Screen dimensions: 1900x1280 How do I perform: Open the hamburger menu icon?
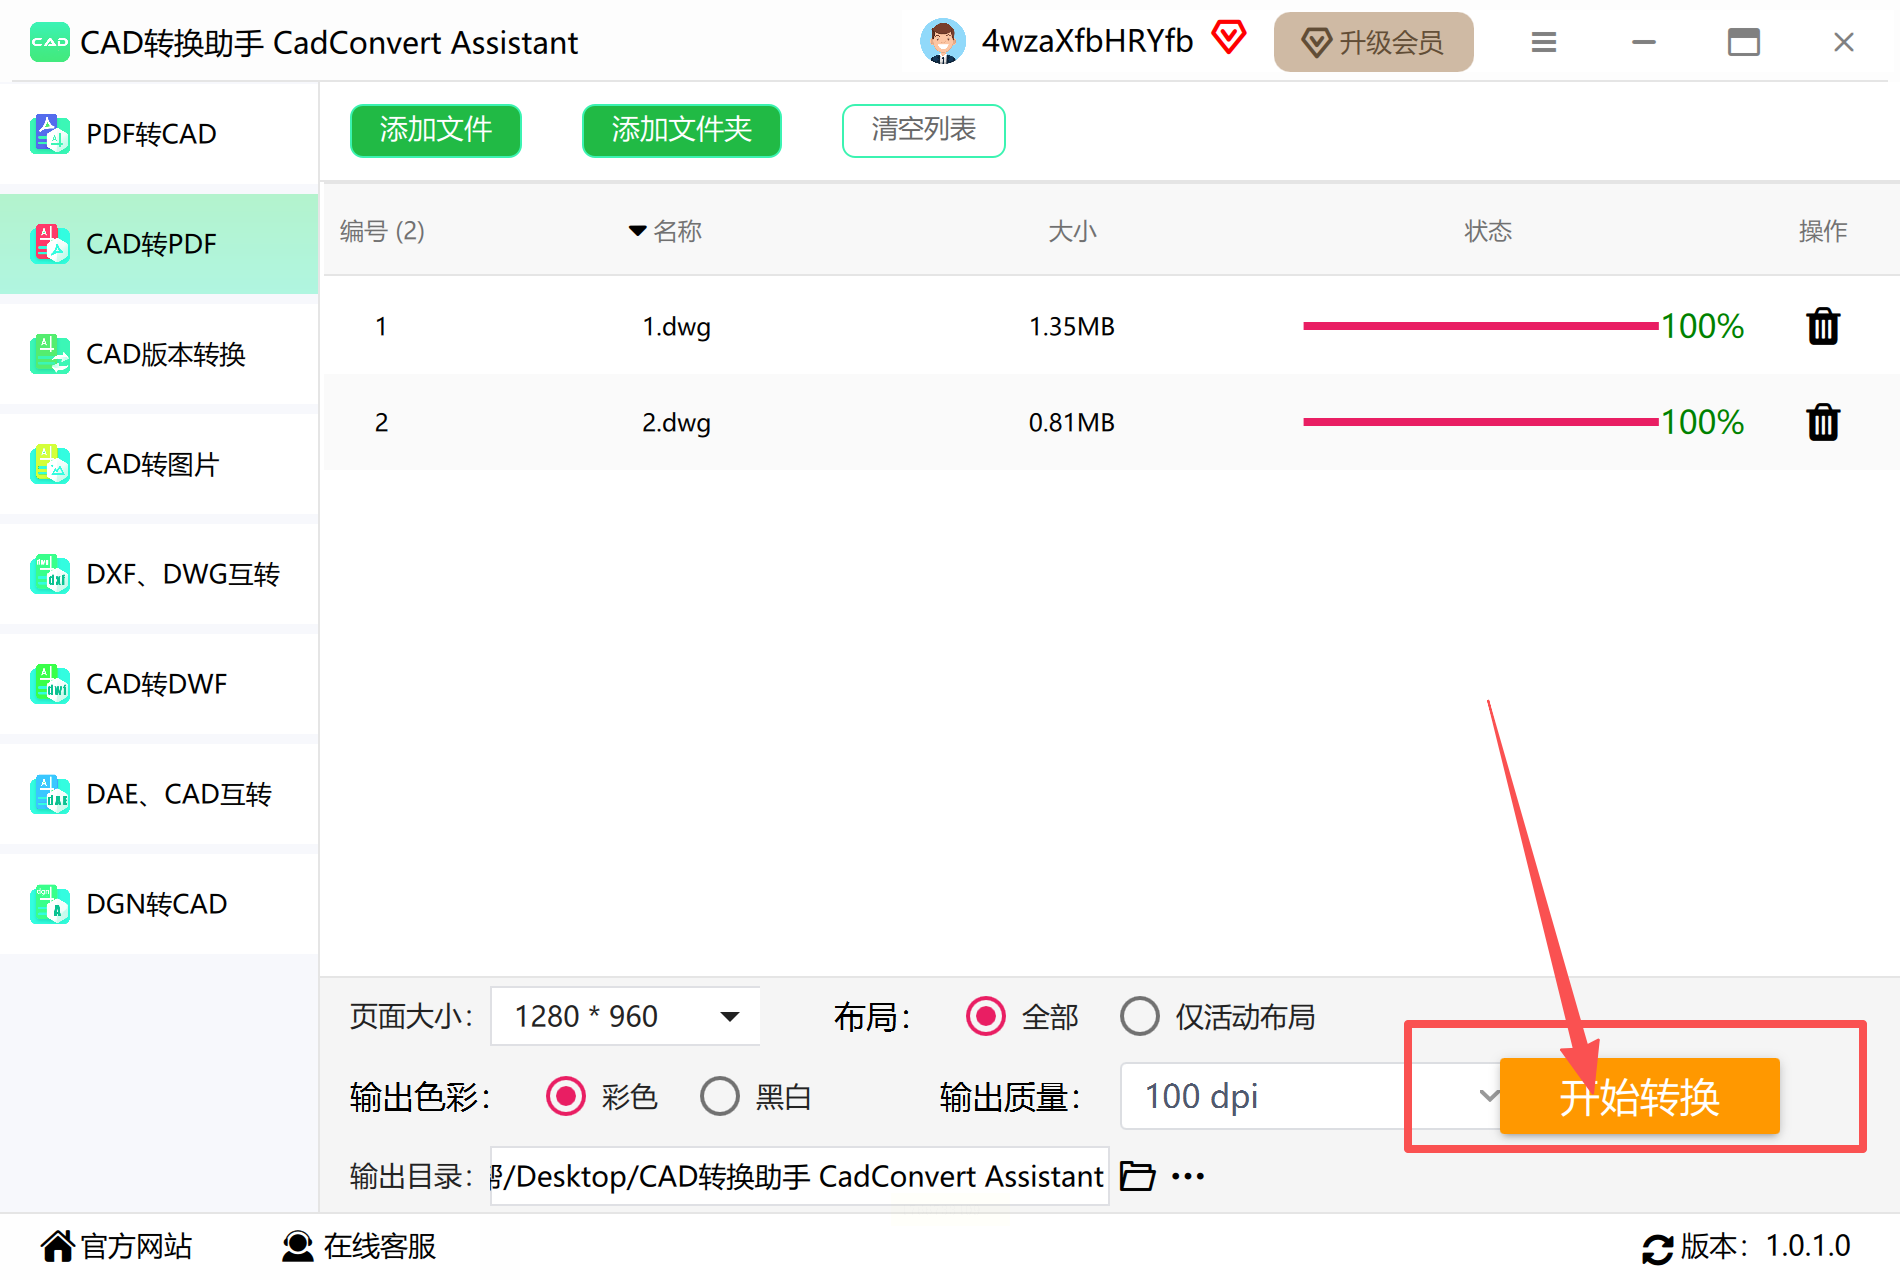point(1544,42)
